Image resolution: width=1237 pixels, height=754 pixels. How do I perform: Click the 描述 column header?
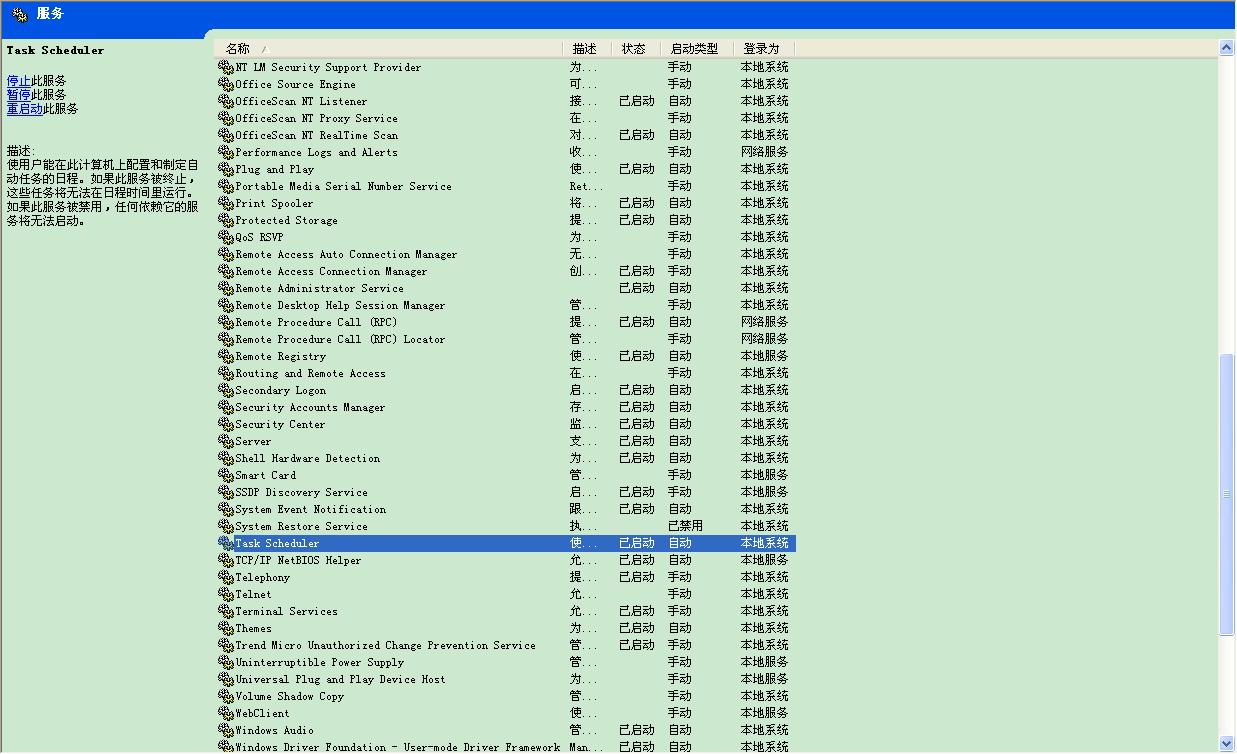(x=586, y=48)
